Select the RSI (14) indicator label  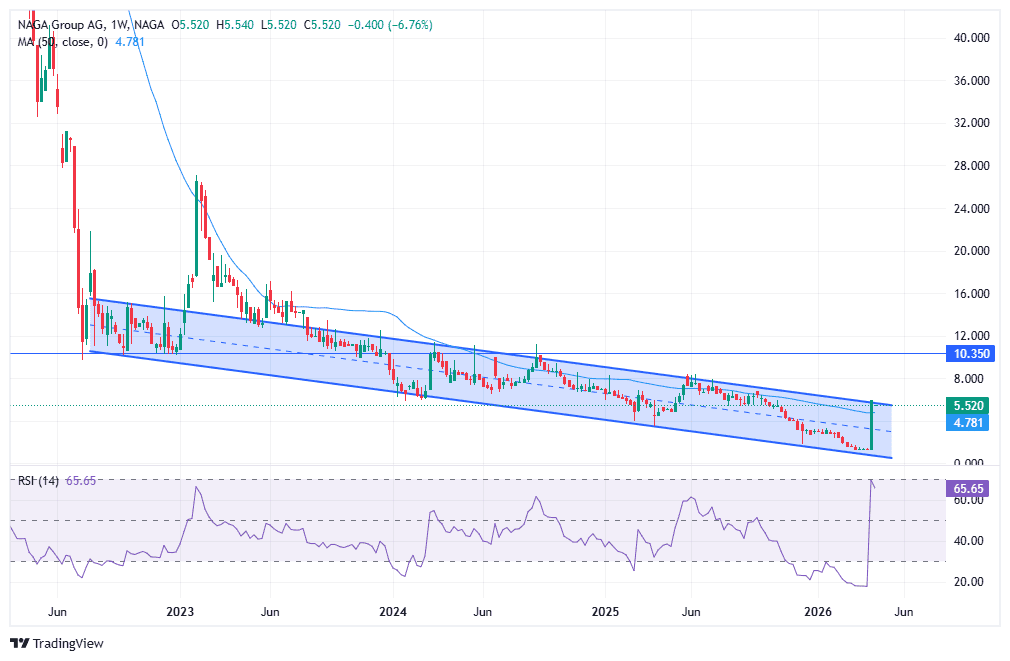point(36,480)
